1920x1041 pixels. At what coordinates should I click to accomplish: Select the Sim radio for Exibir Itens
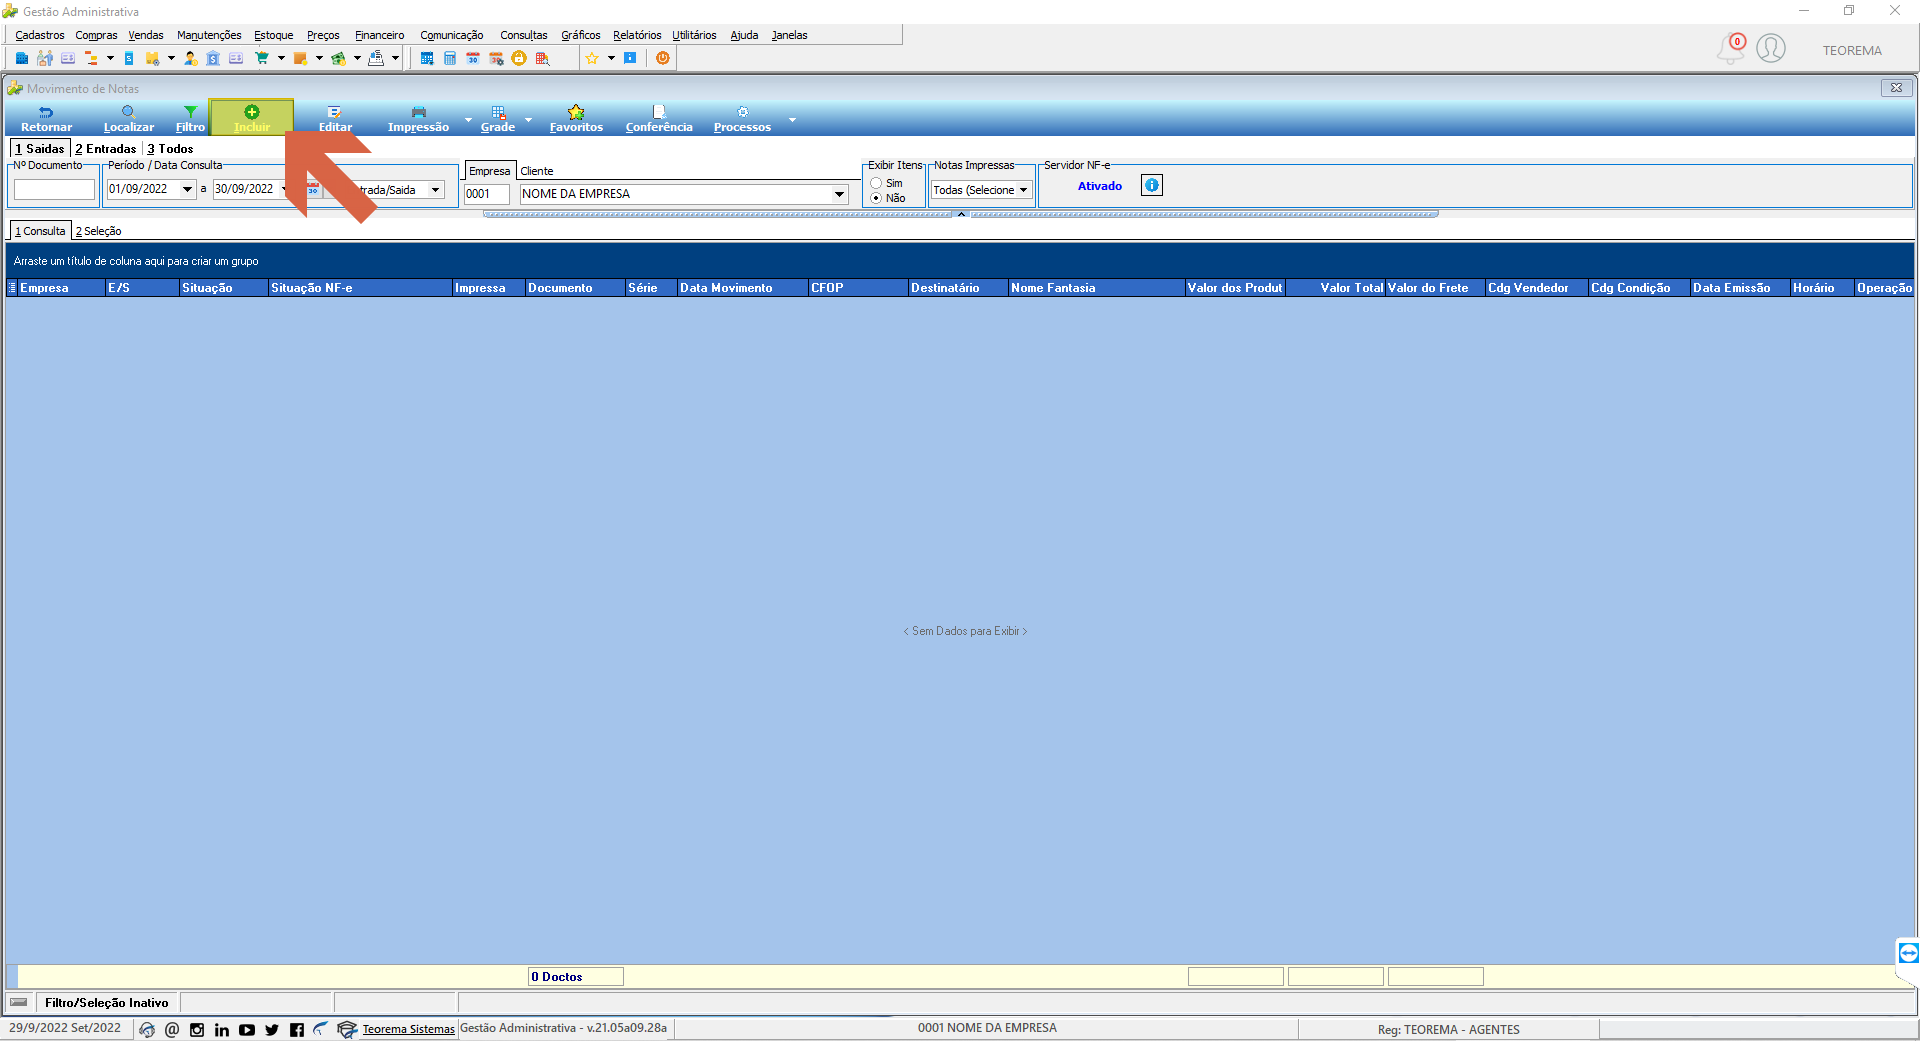click(876, 183)
